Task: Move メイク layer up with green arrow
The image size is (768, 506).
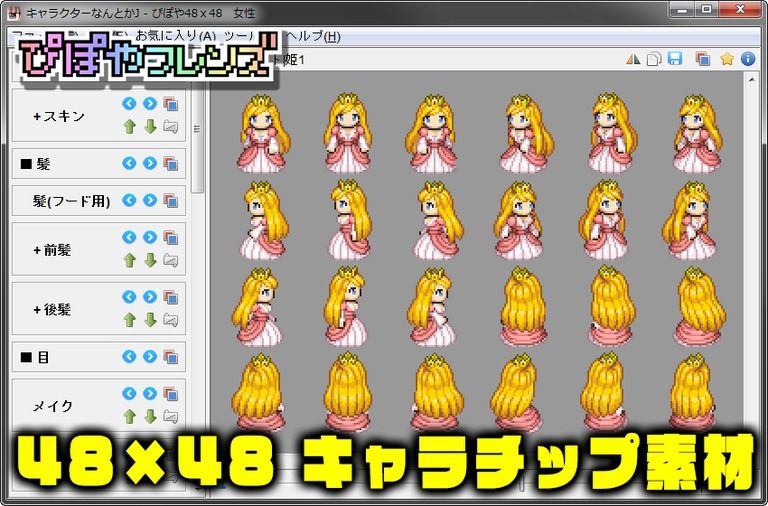Action: (x=129, y=416)
